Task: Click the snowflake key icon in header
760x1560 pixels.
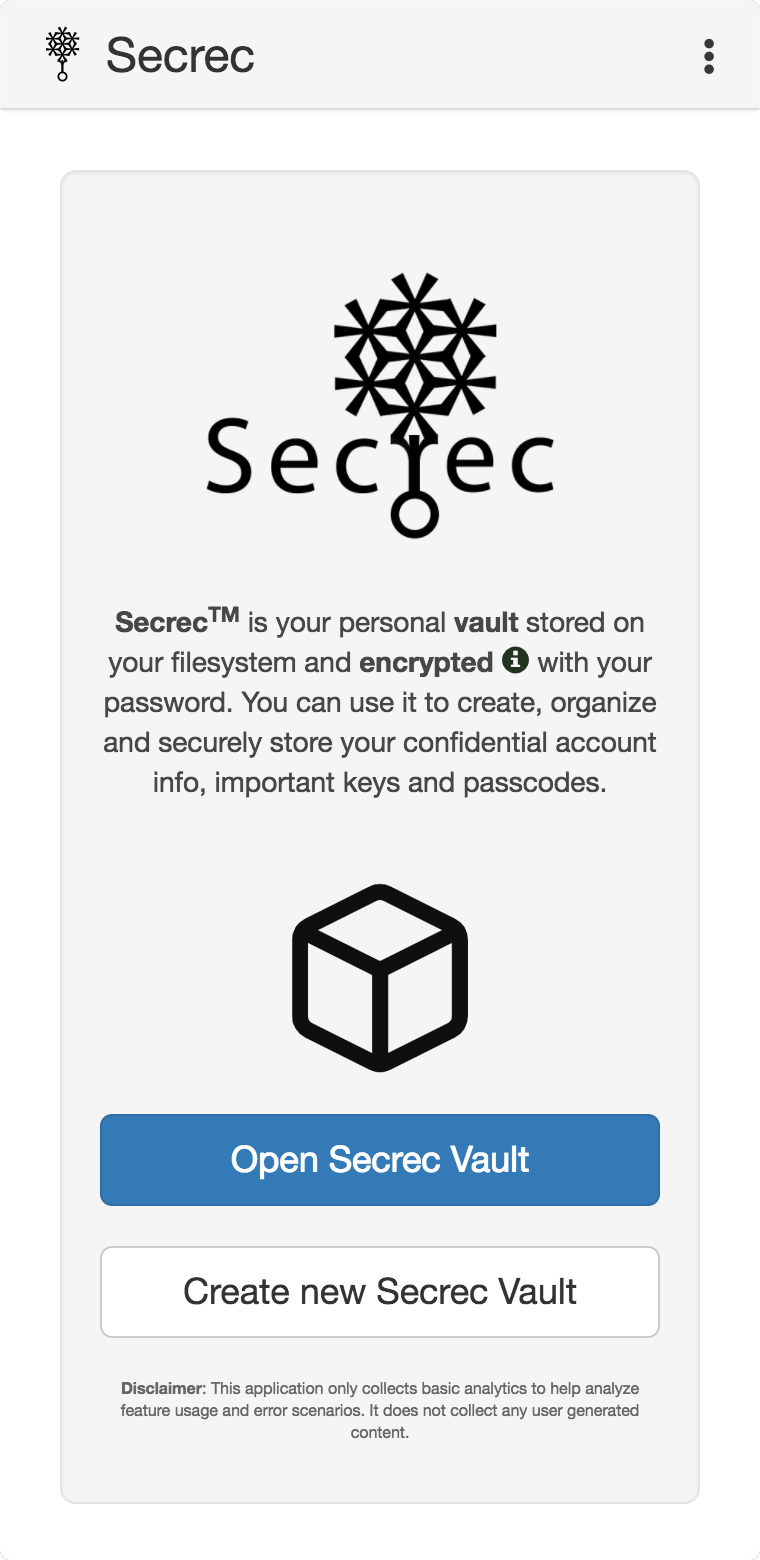Action: pos(63,54)
